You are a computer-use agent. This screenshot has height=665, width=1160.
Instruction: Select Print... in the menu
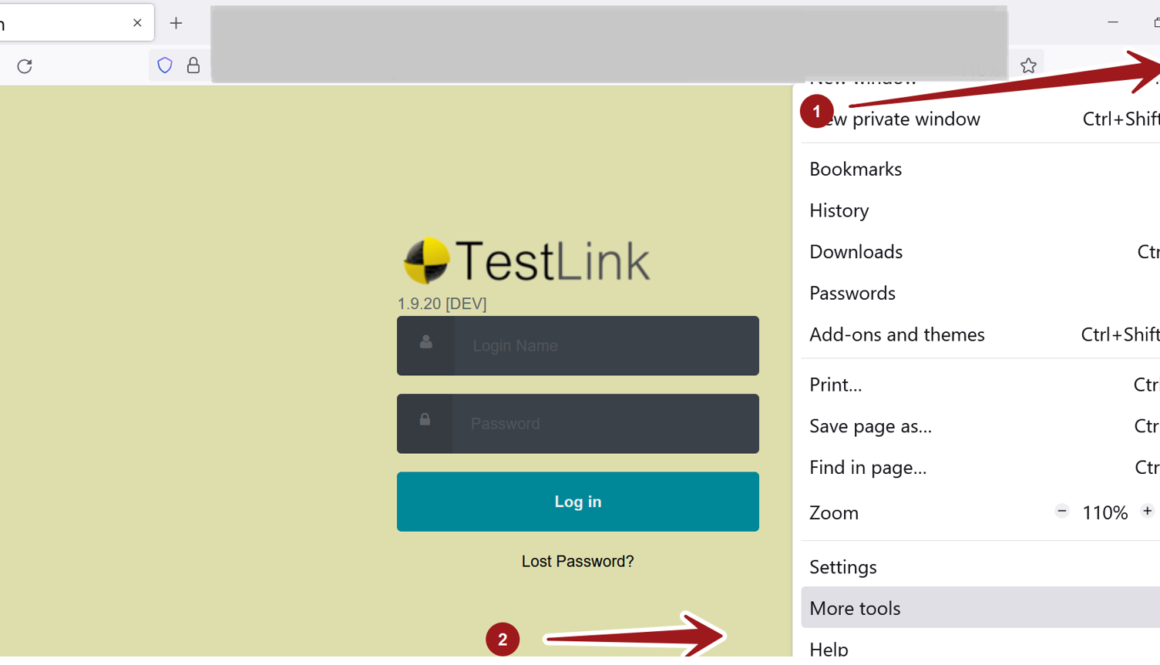(980, 385)
